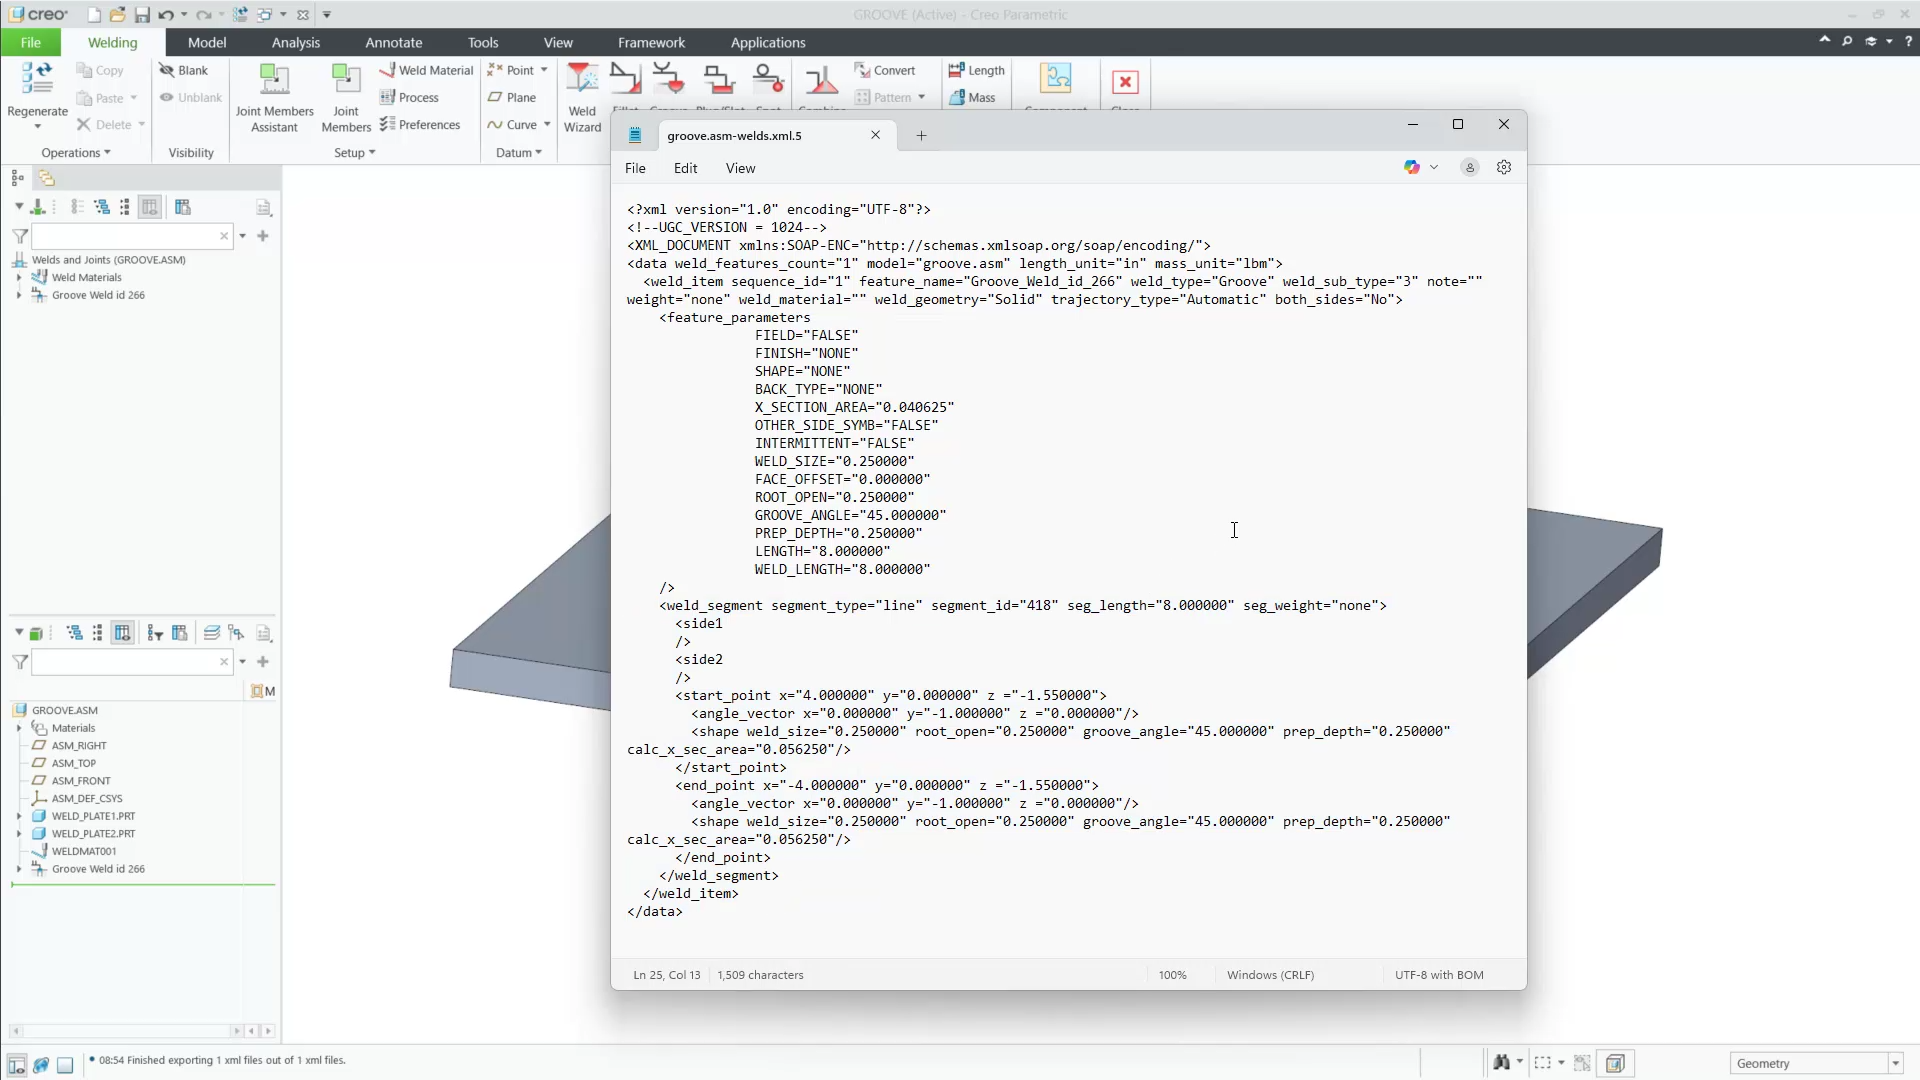Click Save icon in quick access toolbar
This screenshot has height=1080, width=1920.
pyautogui.click(x=142, y=15)
